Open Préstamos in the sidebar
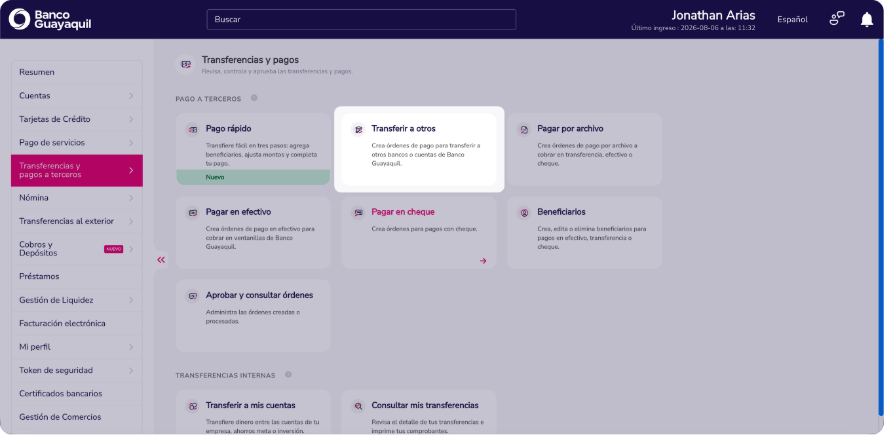This screenshot has height=435, width=885. pos(77,276)
